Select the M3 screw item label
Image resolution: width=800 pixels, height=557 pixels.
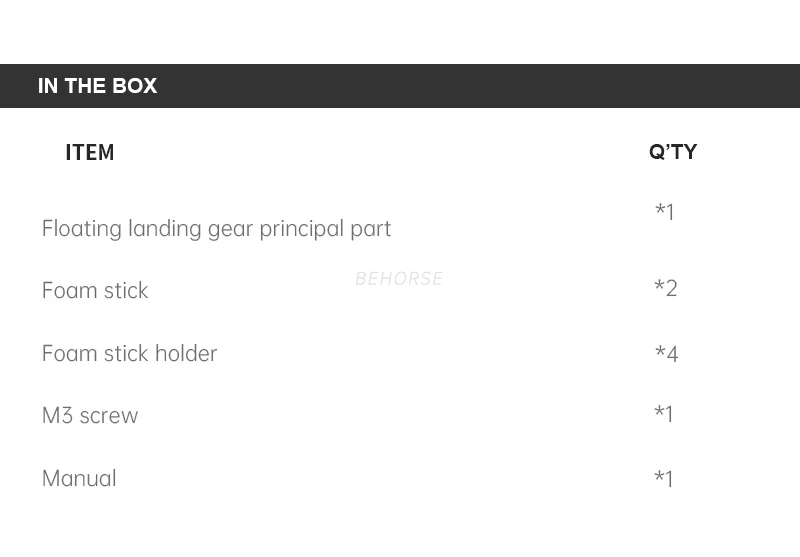pyautogui.click(x=90, y=416)
